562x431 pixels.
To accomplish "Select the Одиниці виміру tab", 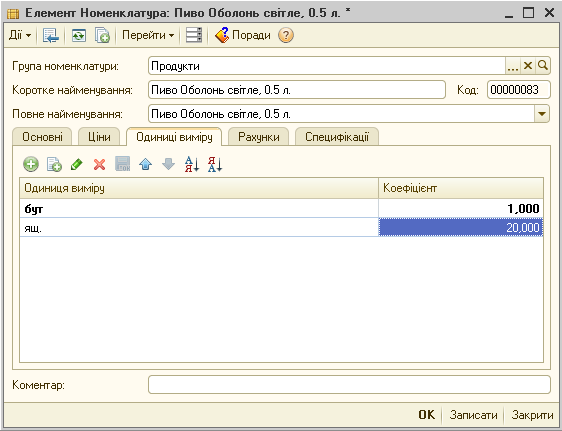I will coord(174,137).
